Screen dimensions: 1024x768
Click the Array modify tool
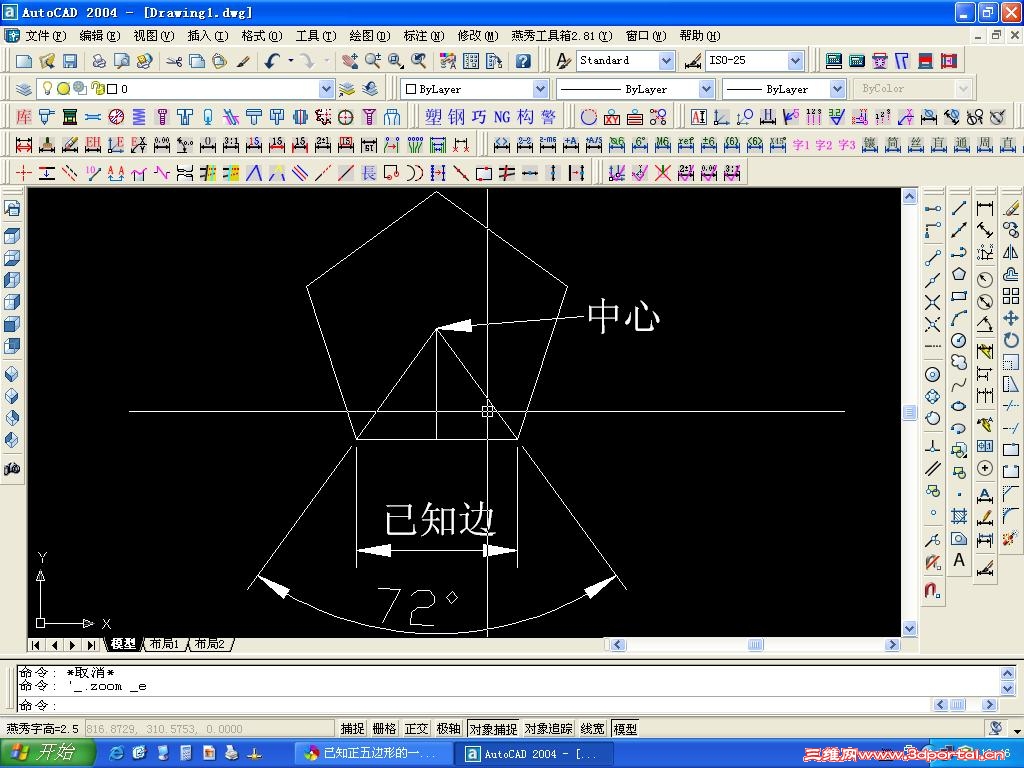(x=1011, y=296)
